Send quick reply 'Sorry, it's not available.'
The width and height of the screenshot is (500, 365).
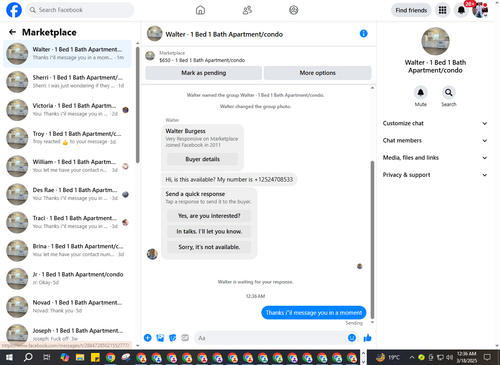coord(209,247)
